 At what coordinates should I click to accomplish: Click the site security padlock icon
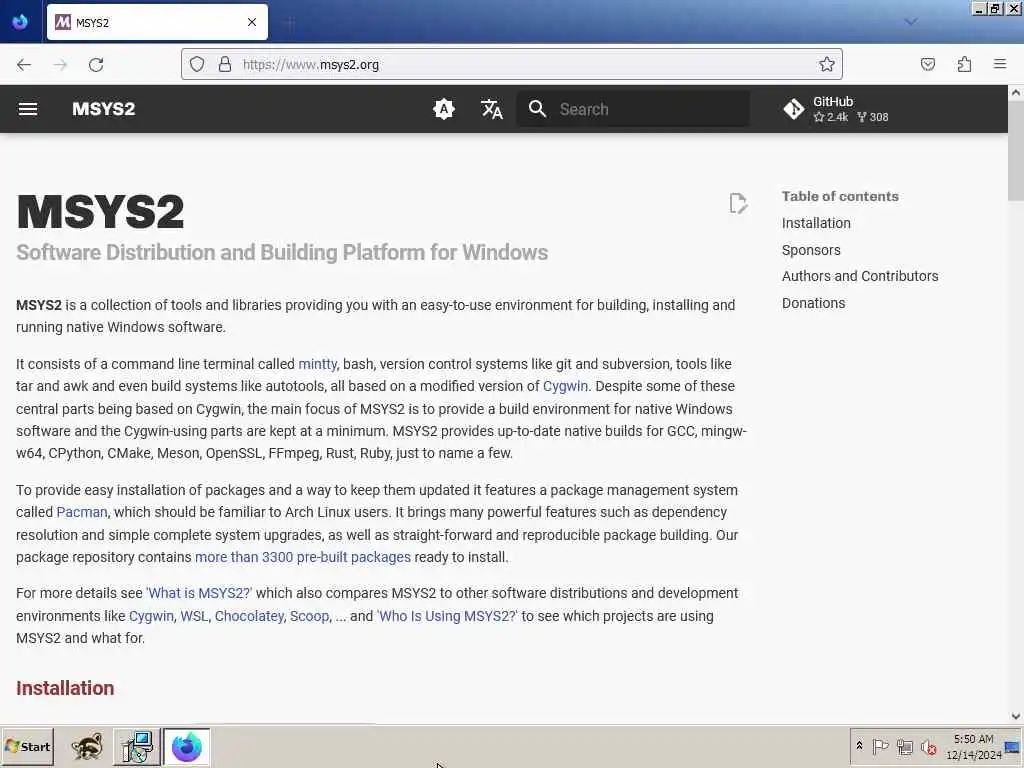[x=225, y=64]
